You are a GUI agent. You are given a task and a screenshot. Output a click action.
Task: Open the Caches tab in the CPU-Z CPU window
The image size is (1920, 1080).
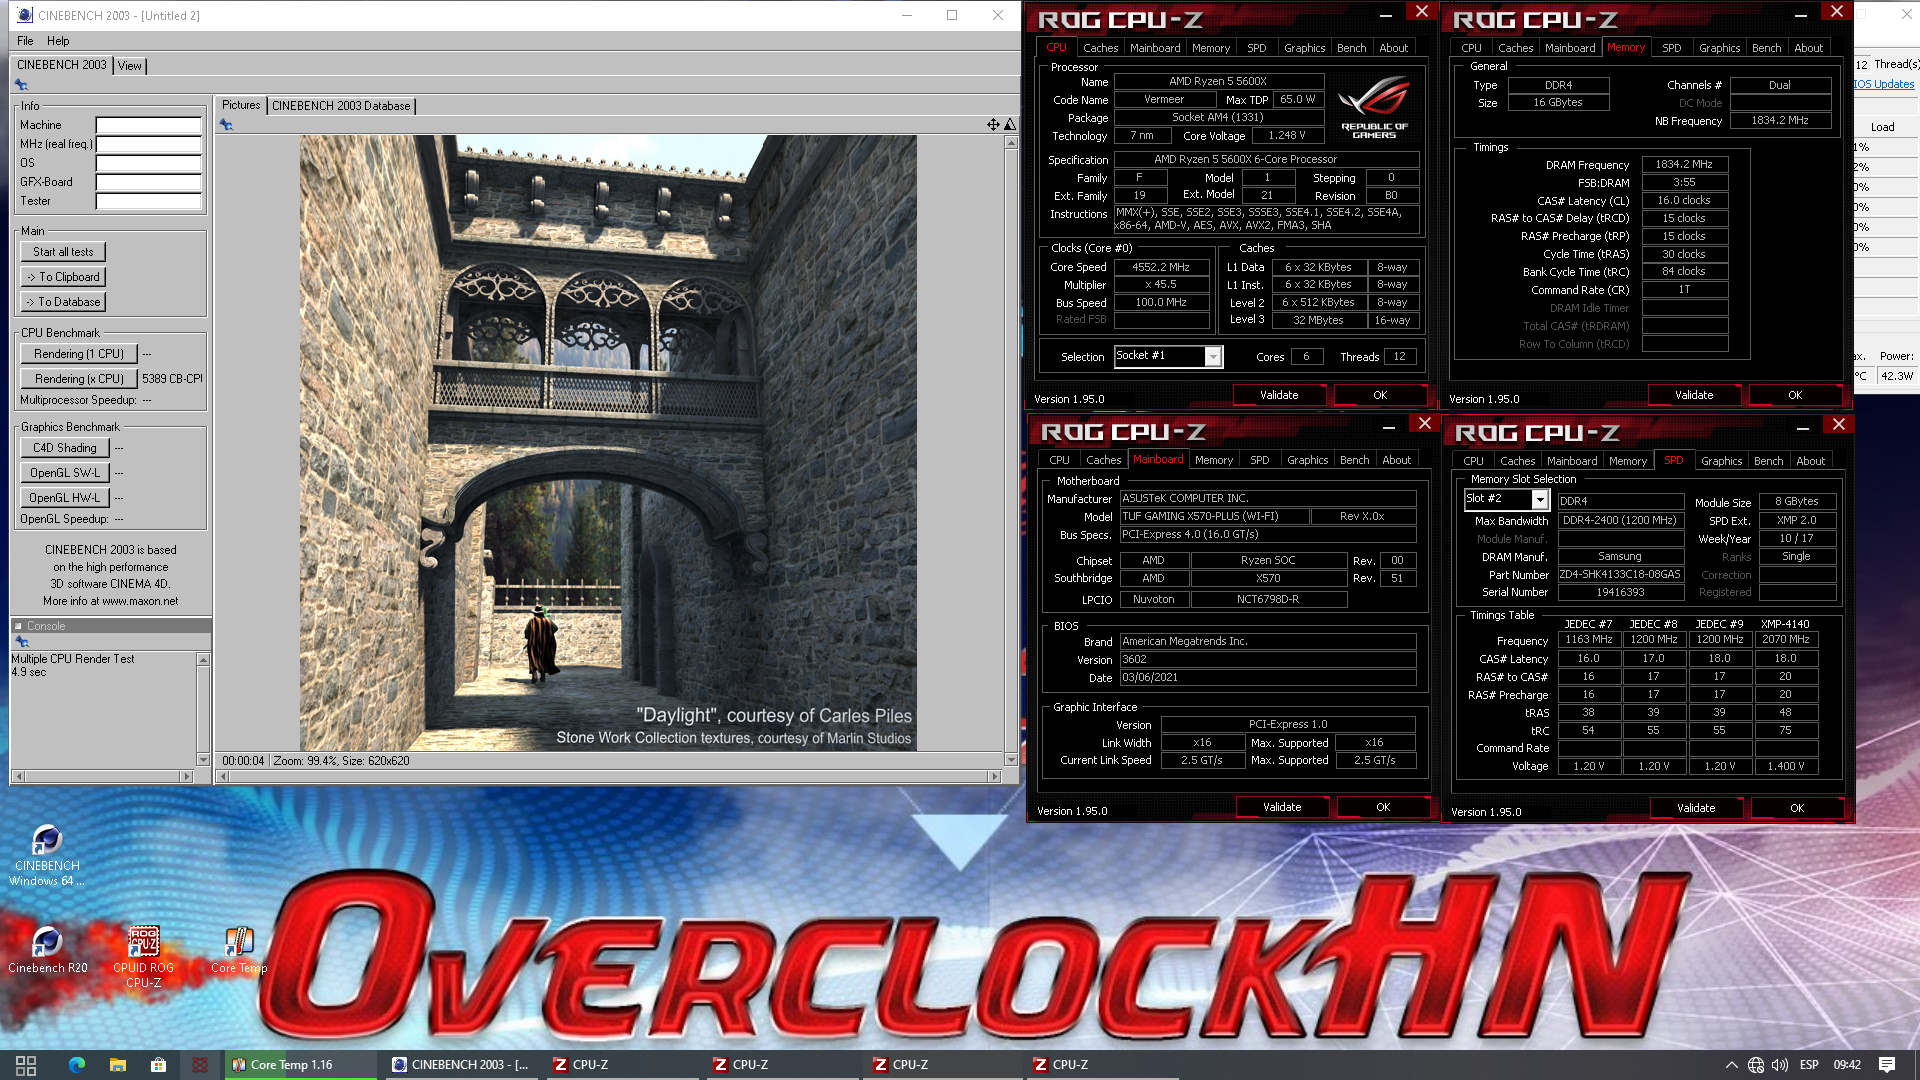(1100, 48)
